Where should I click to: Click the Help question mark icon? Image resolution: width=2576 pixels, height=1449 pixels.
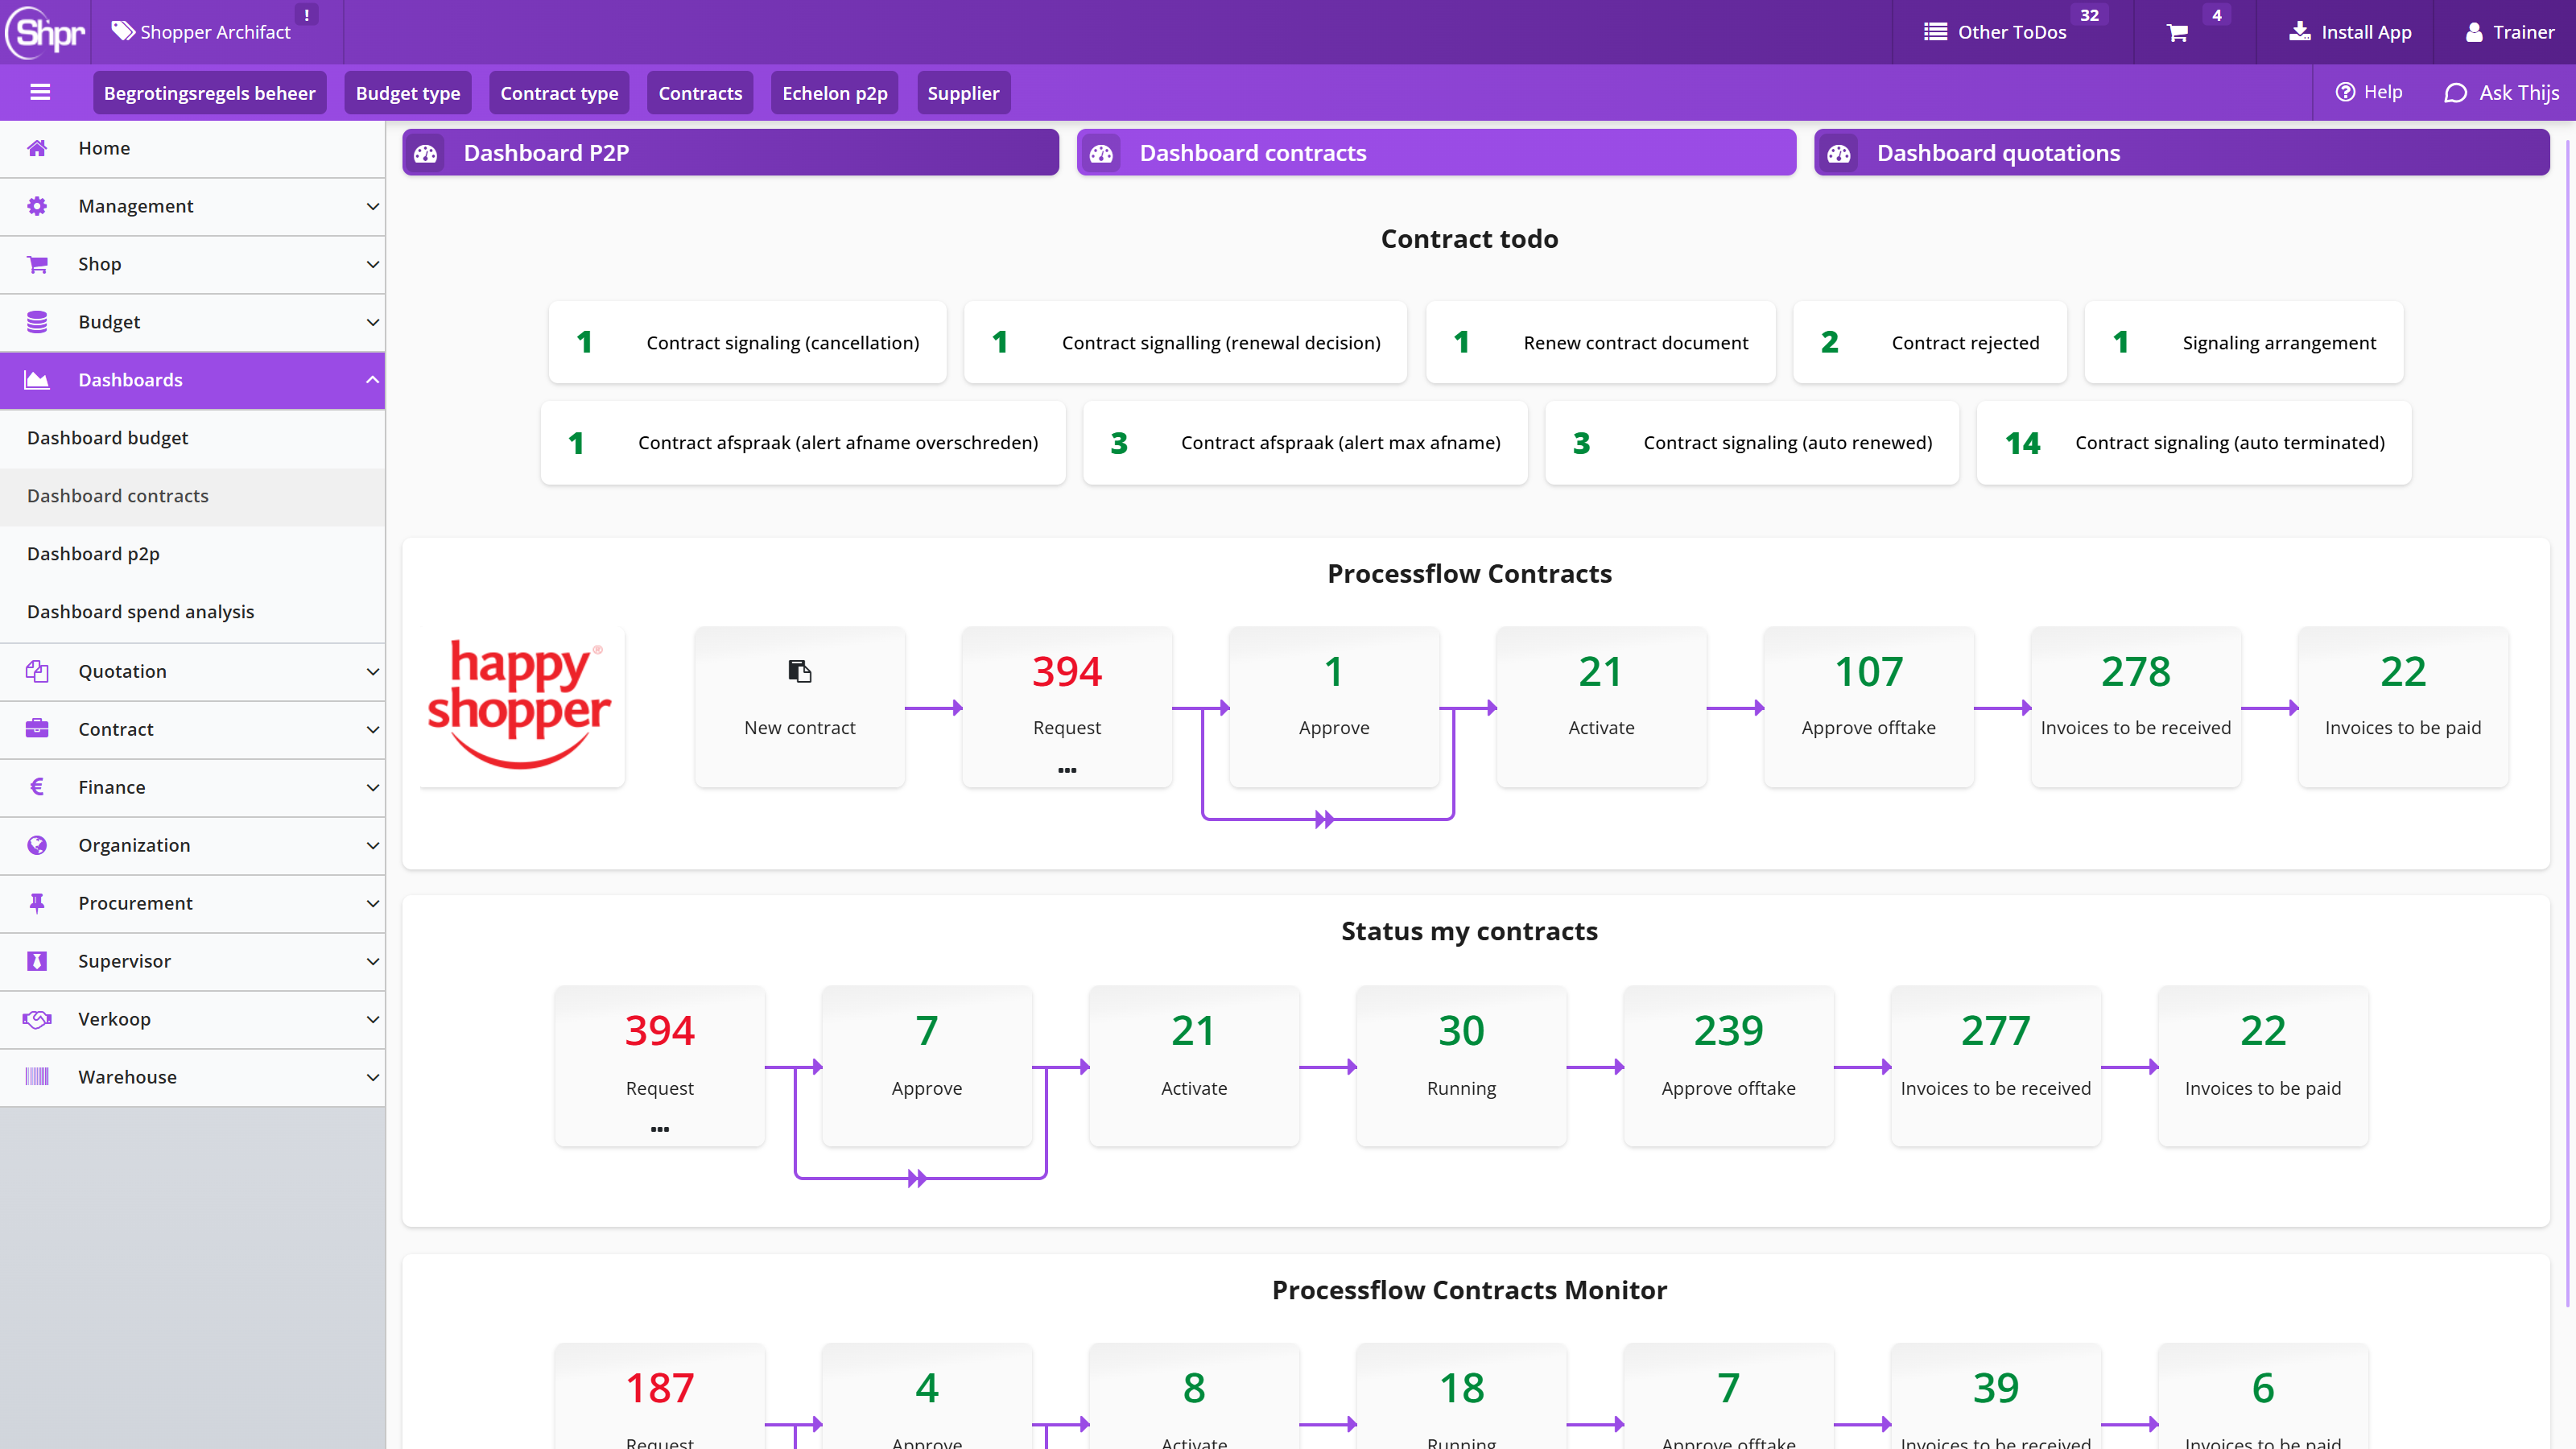[x=2345, y=92]
